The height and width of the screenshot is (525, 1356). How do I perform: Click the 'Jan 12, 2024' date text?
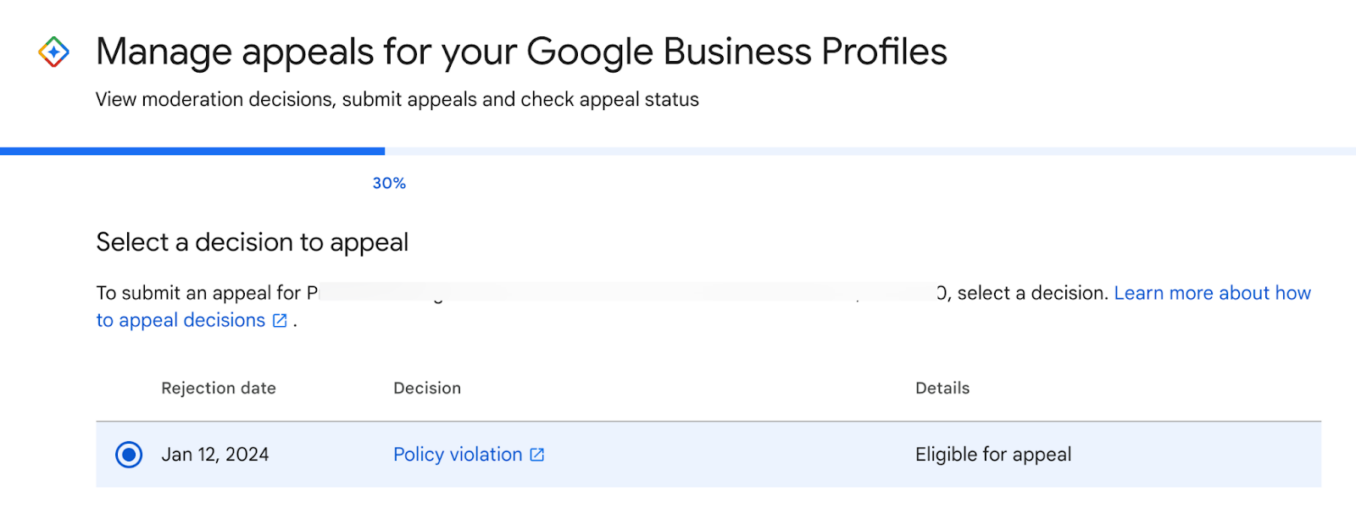coord(215,455)
